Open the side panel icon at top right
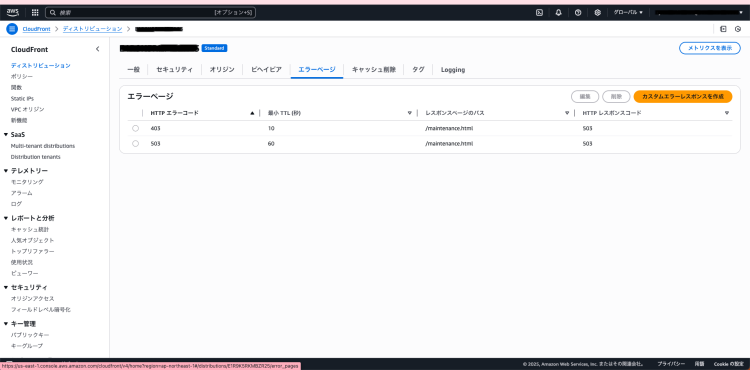The width and height of the screenshot is (750, 370). [x=723, y=29]
